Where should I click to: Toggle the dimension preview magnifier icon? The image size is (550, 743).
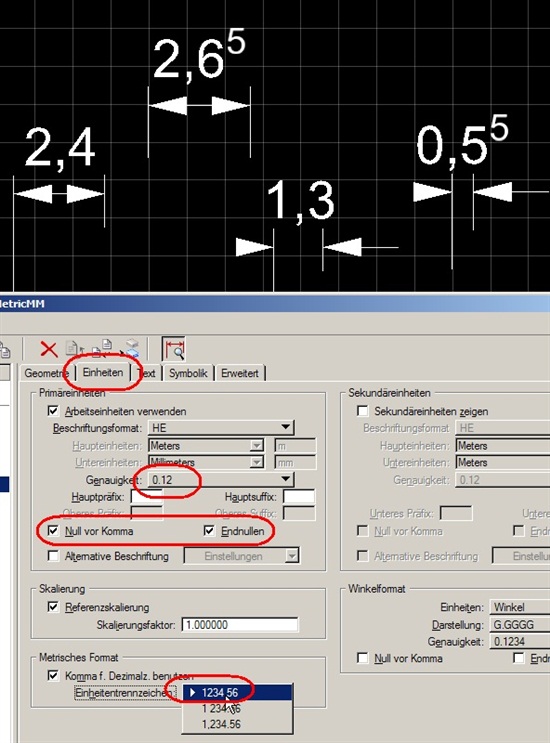click(x=173, y=349)
